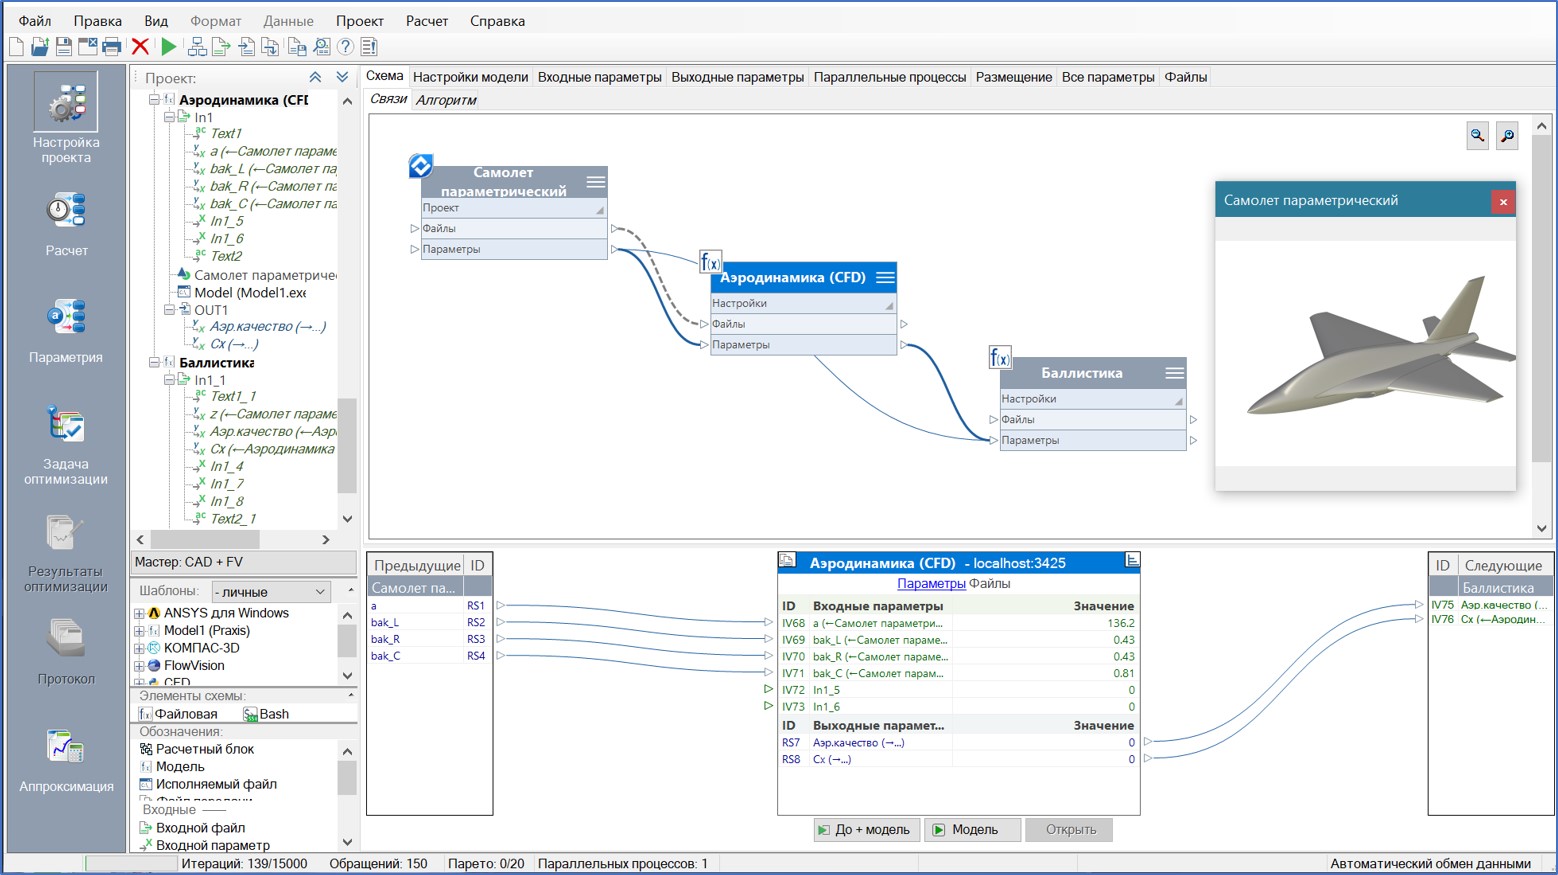
Task: Go to Задача оптимизации in sidebar
Action: (x=66, y=445)
